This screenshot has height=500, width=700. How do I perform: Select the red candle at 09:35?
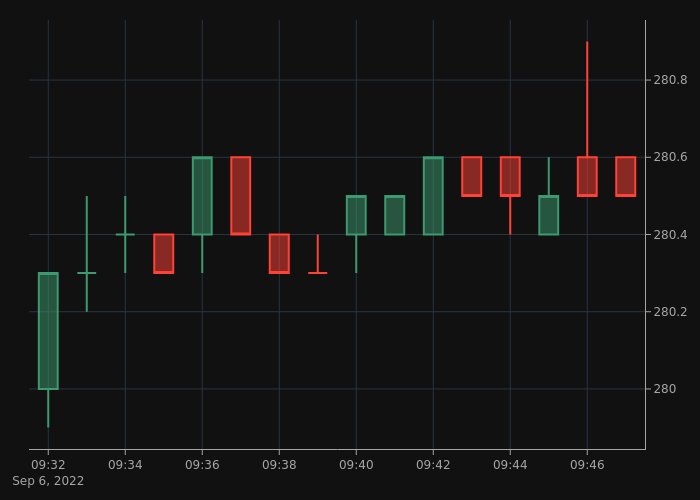163,254
